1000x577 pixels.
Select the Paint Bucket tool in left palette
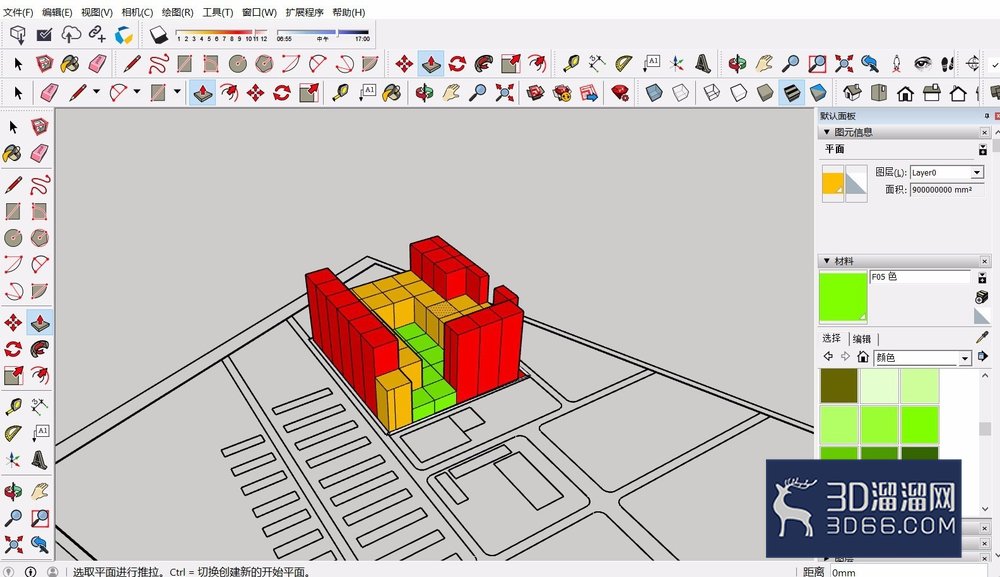(x=12, y=153)
